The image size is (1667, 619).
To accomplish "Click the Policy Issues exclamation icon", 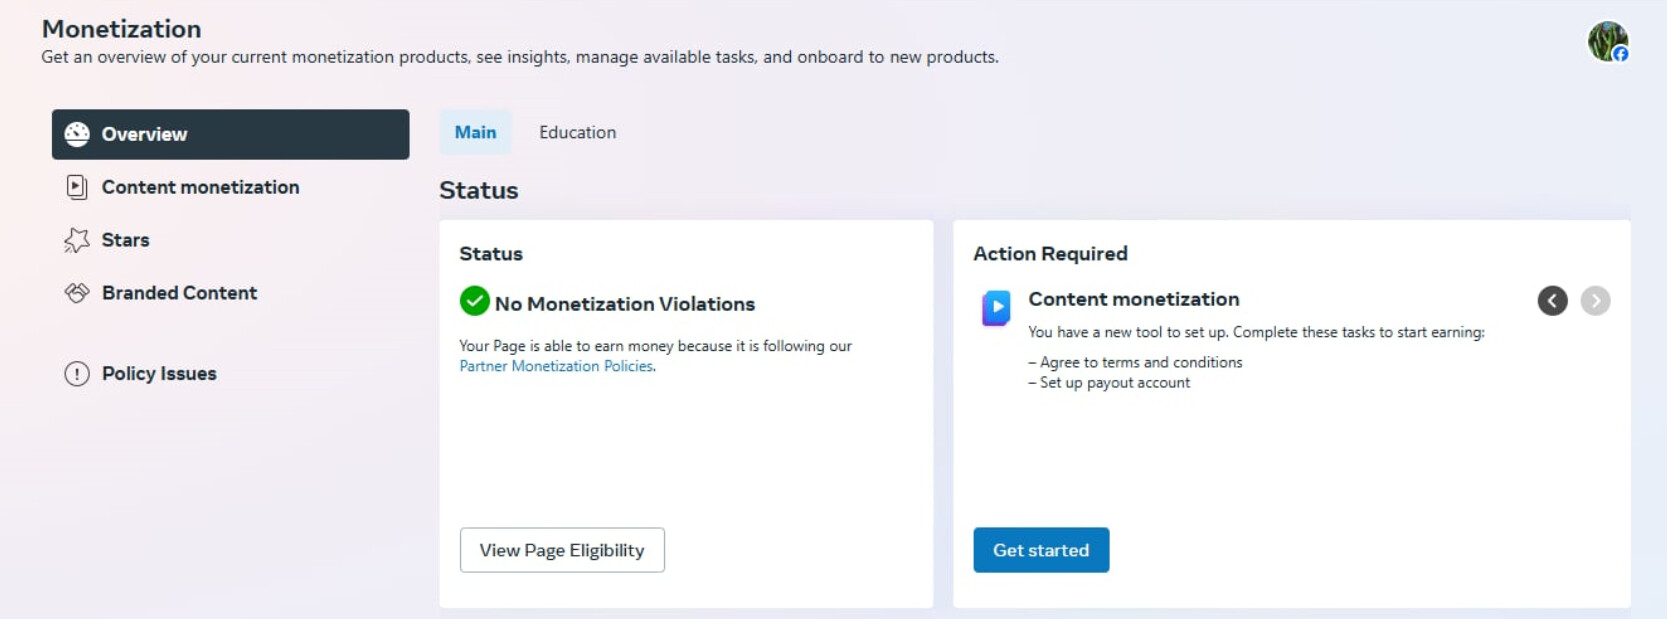I will pyautogui.click(x=77, y=374).
